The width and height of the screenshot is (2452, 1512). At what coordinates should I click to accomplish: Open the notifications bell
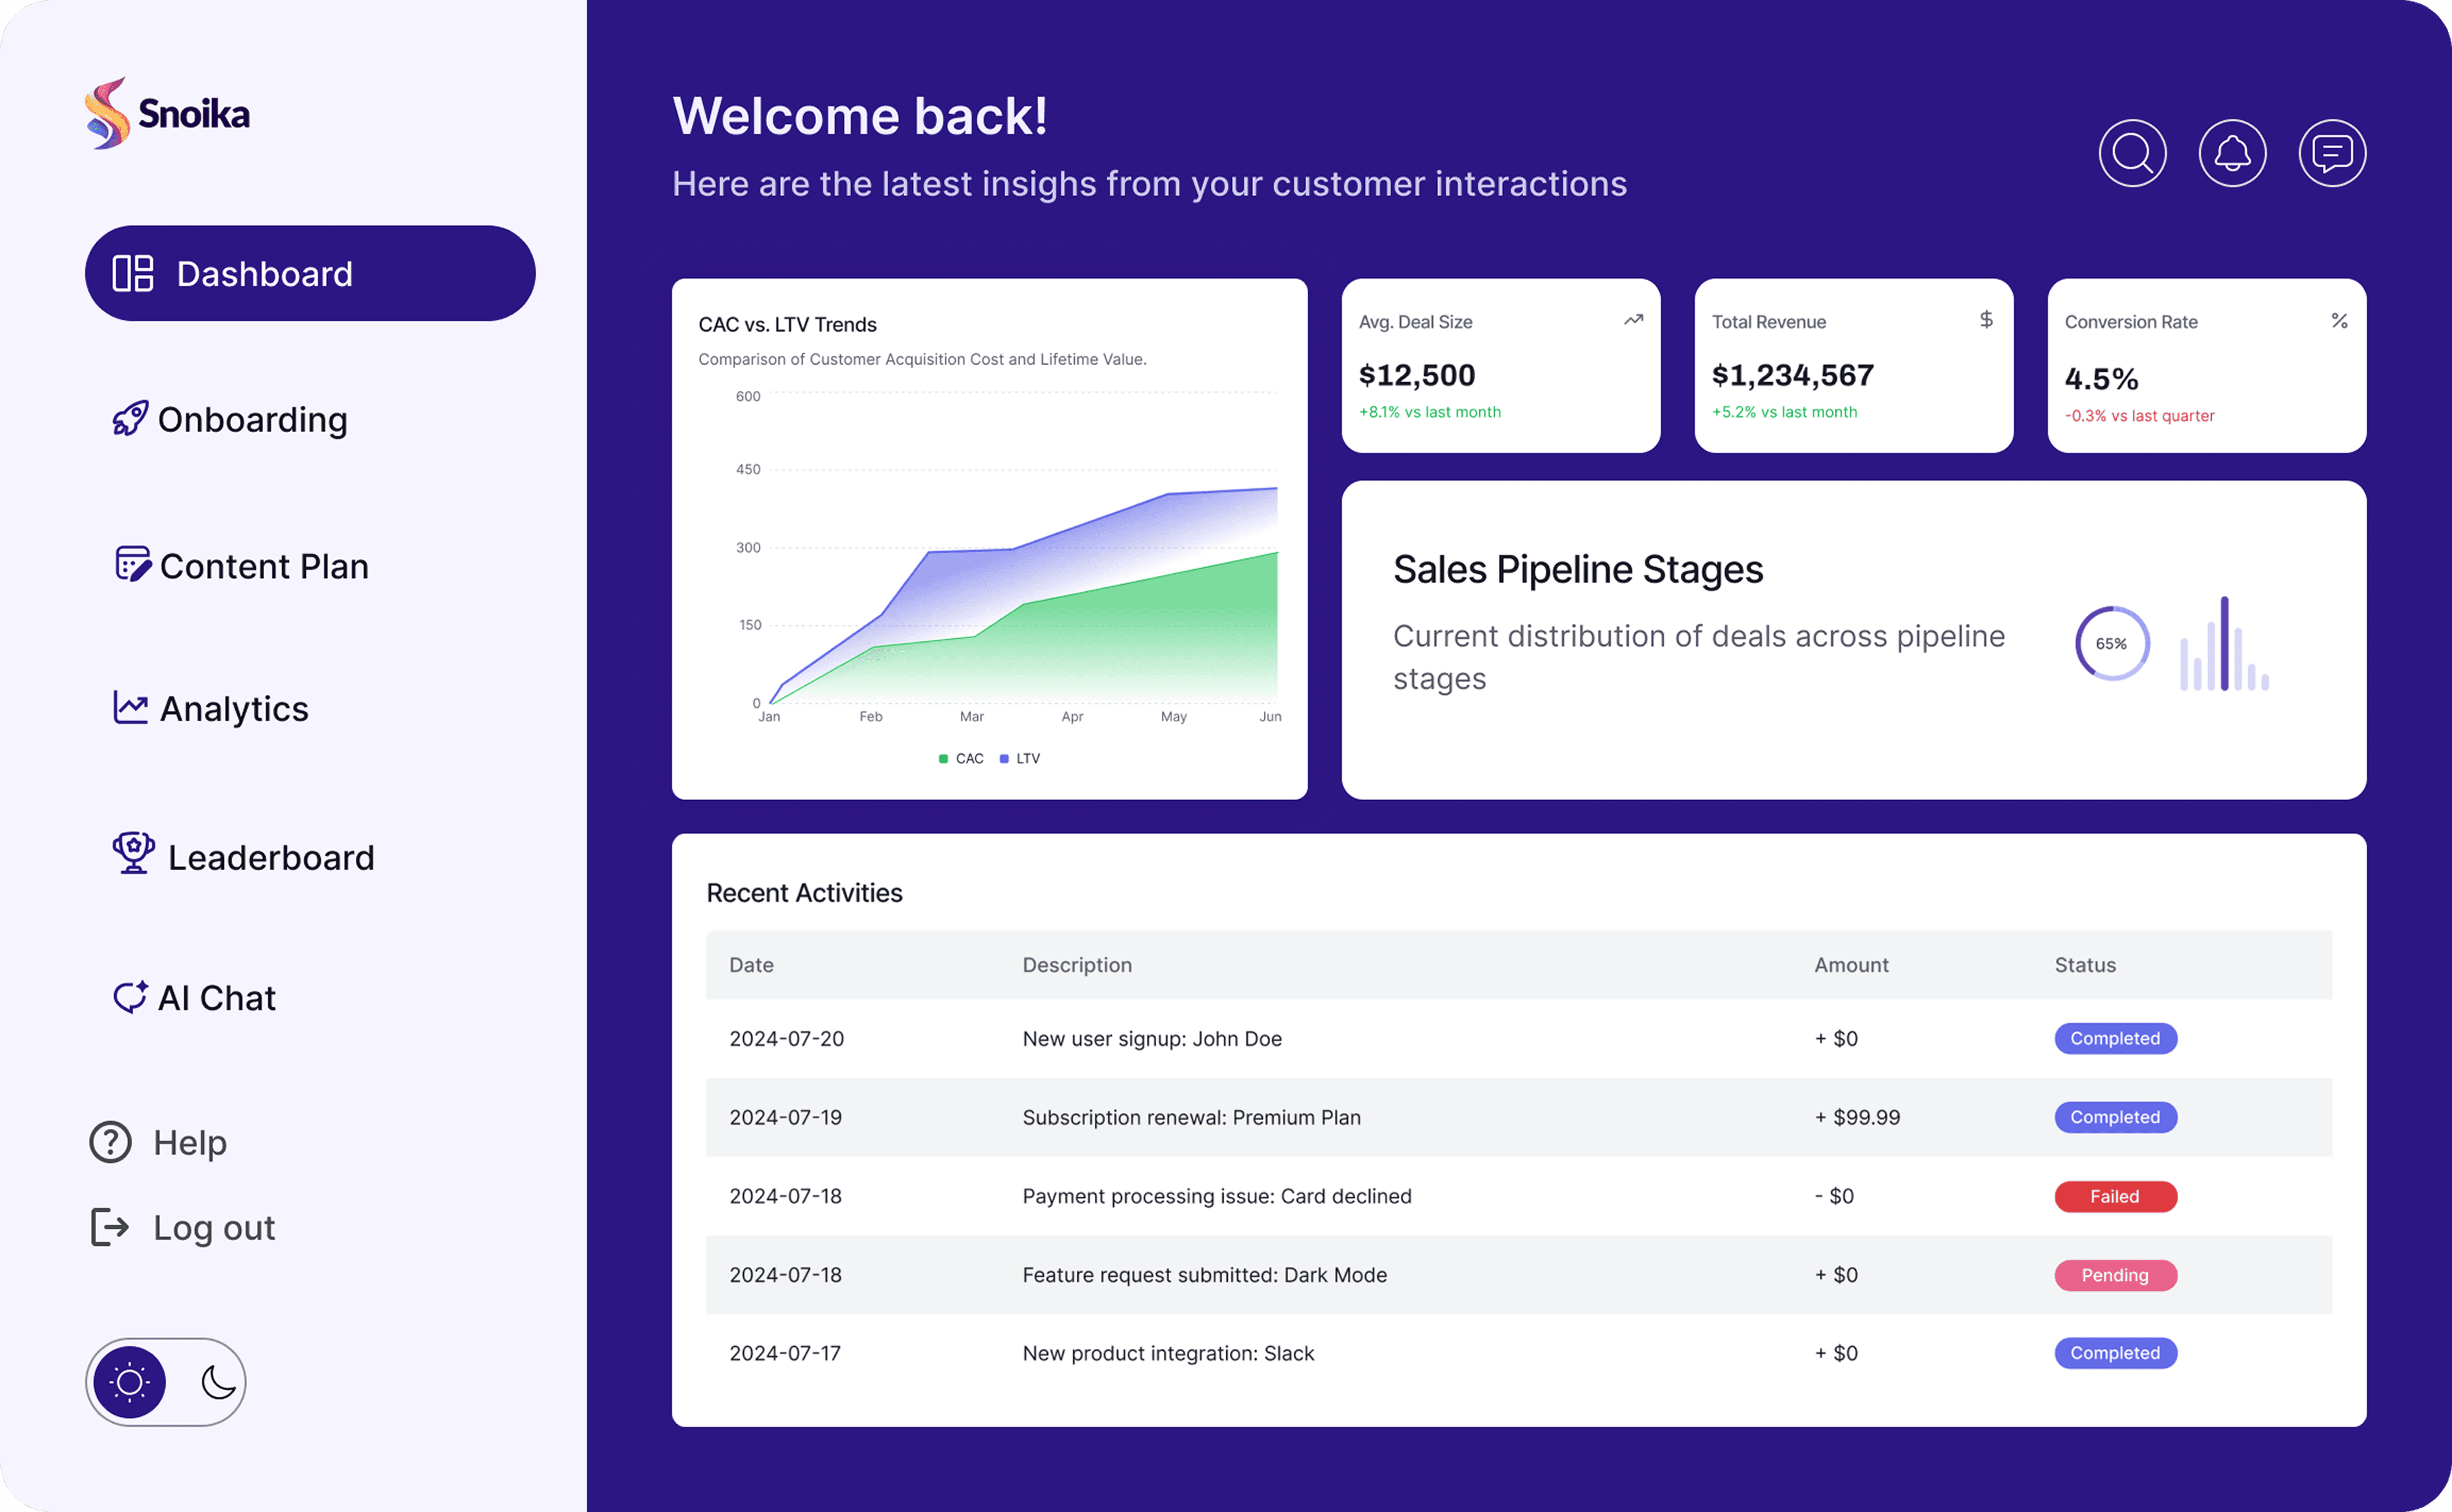[x=2233, y=153]
